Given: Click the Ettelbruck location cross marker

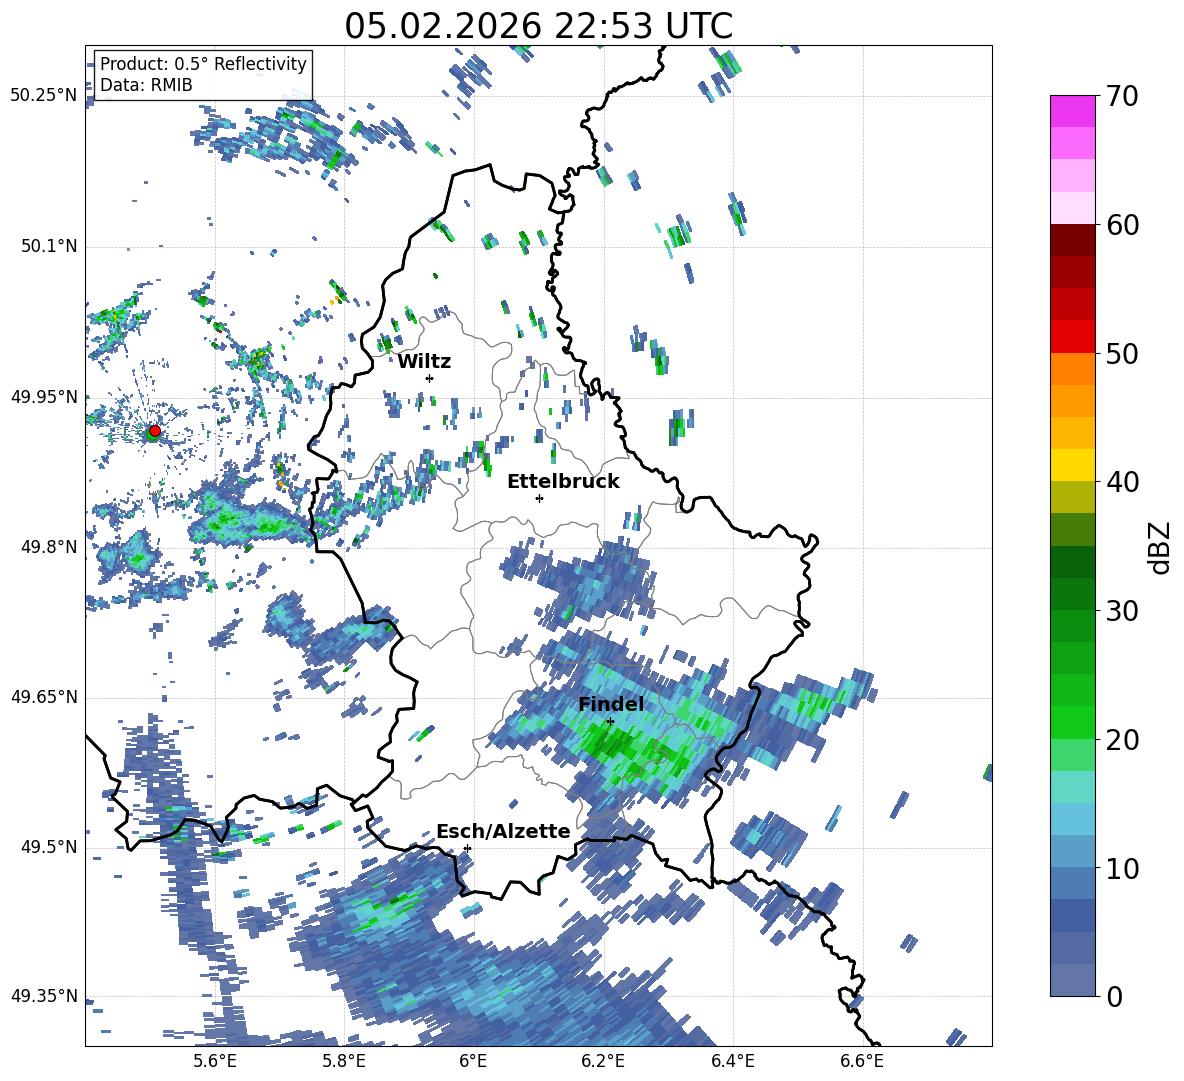Looking at the screenshot, I should pos(539,498).
